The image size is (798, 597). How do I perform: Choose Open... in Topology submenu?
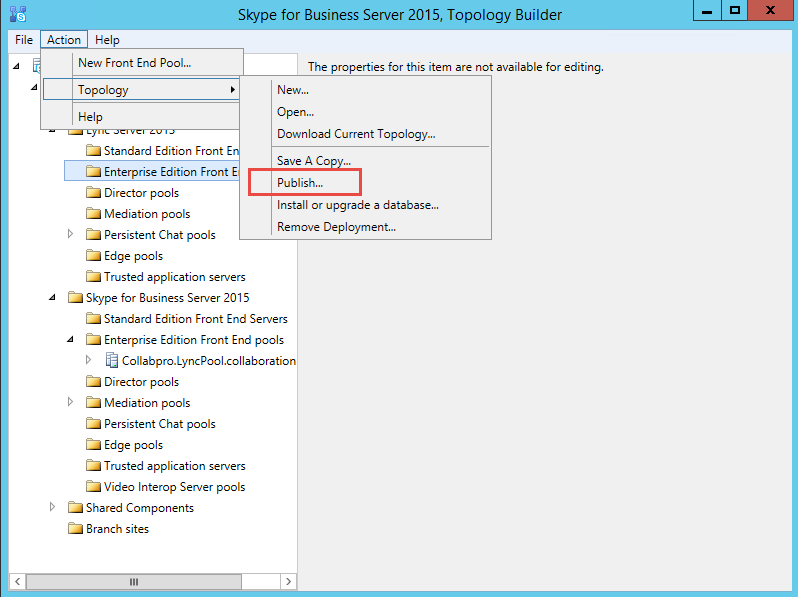pyautogui.click(x=365, y=112)
